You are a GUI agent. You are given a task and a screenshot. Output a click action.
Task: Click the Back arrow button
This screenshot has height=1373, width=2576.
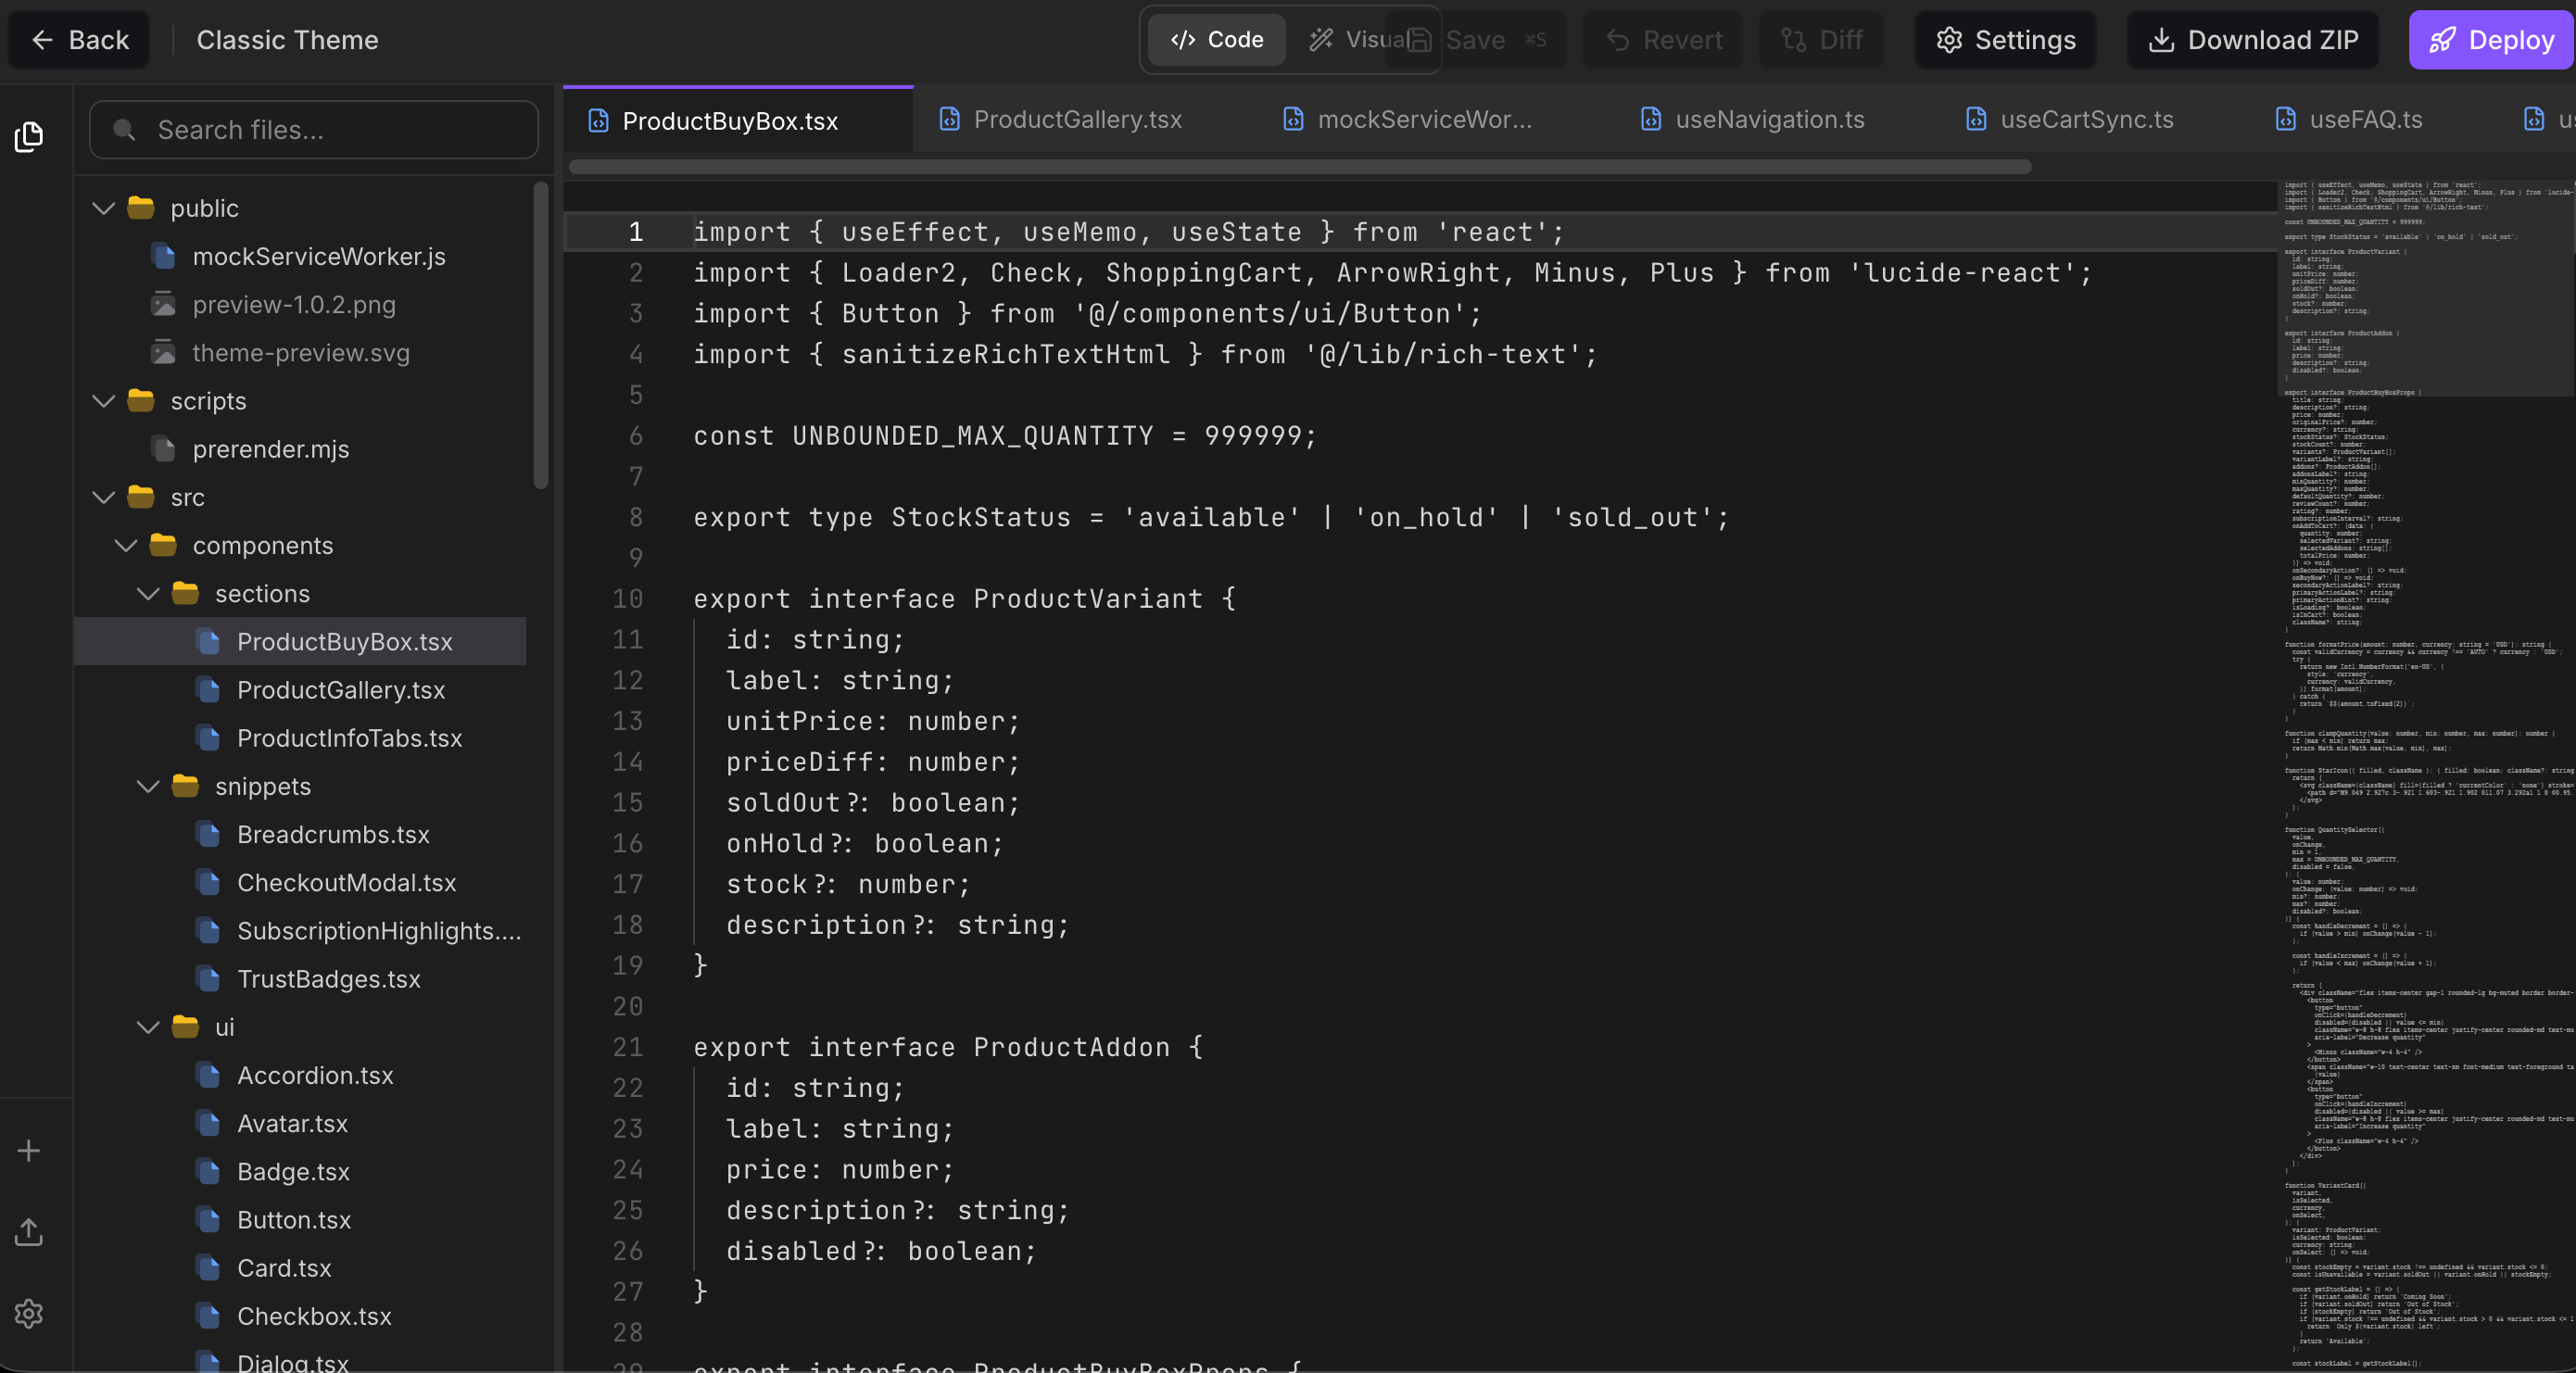[79, 40]
